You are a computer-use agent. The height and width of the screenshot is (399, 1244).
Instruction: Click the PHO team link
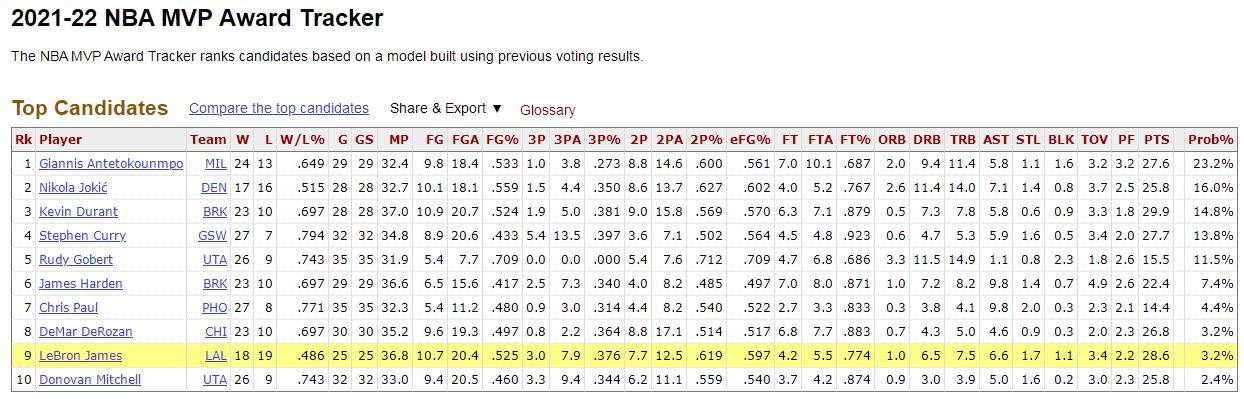(214, 308)
